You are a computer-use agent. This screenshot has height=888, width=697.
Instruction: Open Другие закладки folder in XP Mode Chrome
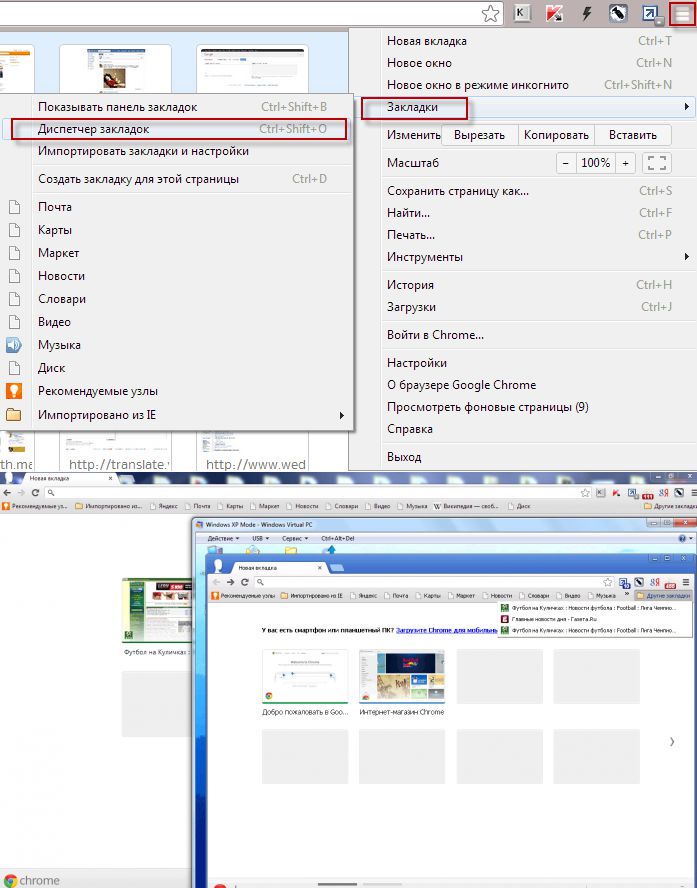(x=663, y=596)
